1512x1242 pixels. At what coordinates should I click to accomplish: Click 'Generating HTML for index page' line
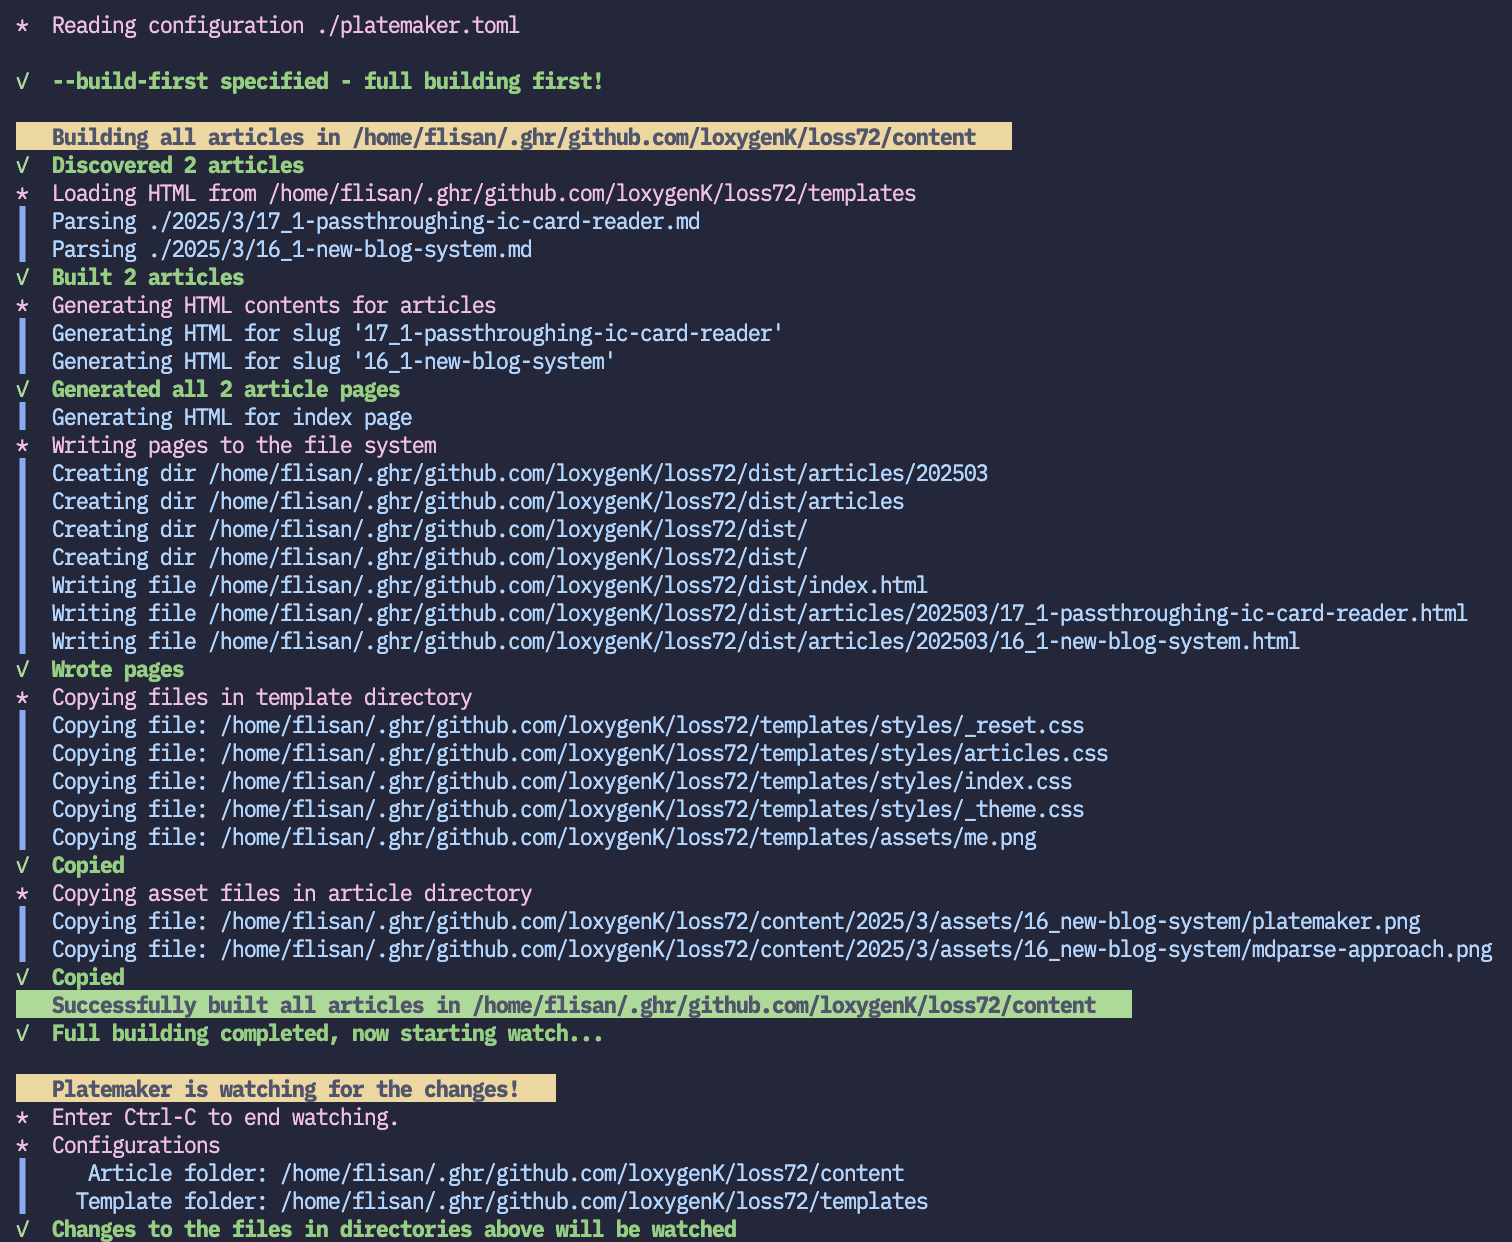231,418
